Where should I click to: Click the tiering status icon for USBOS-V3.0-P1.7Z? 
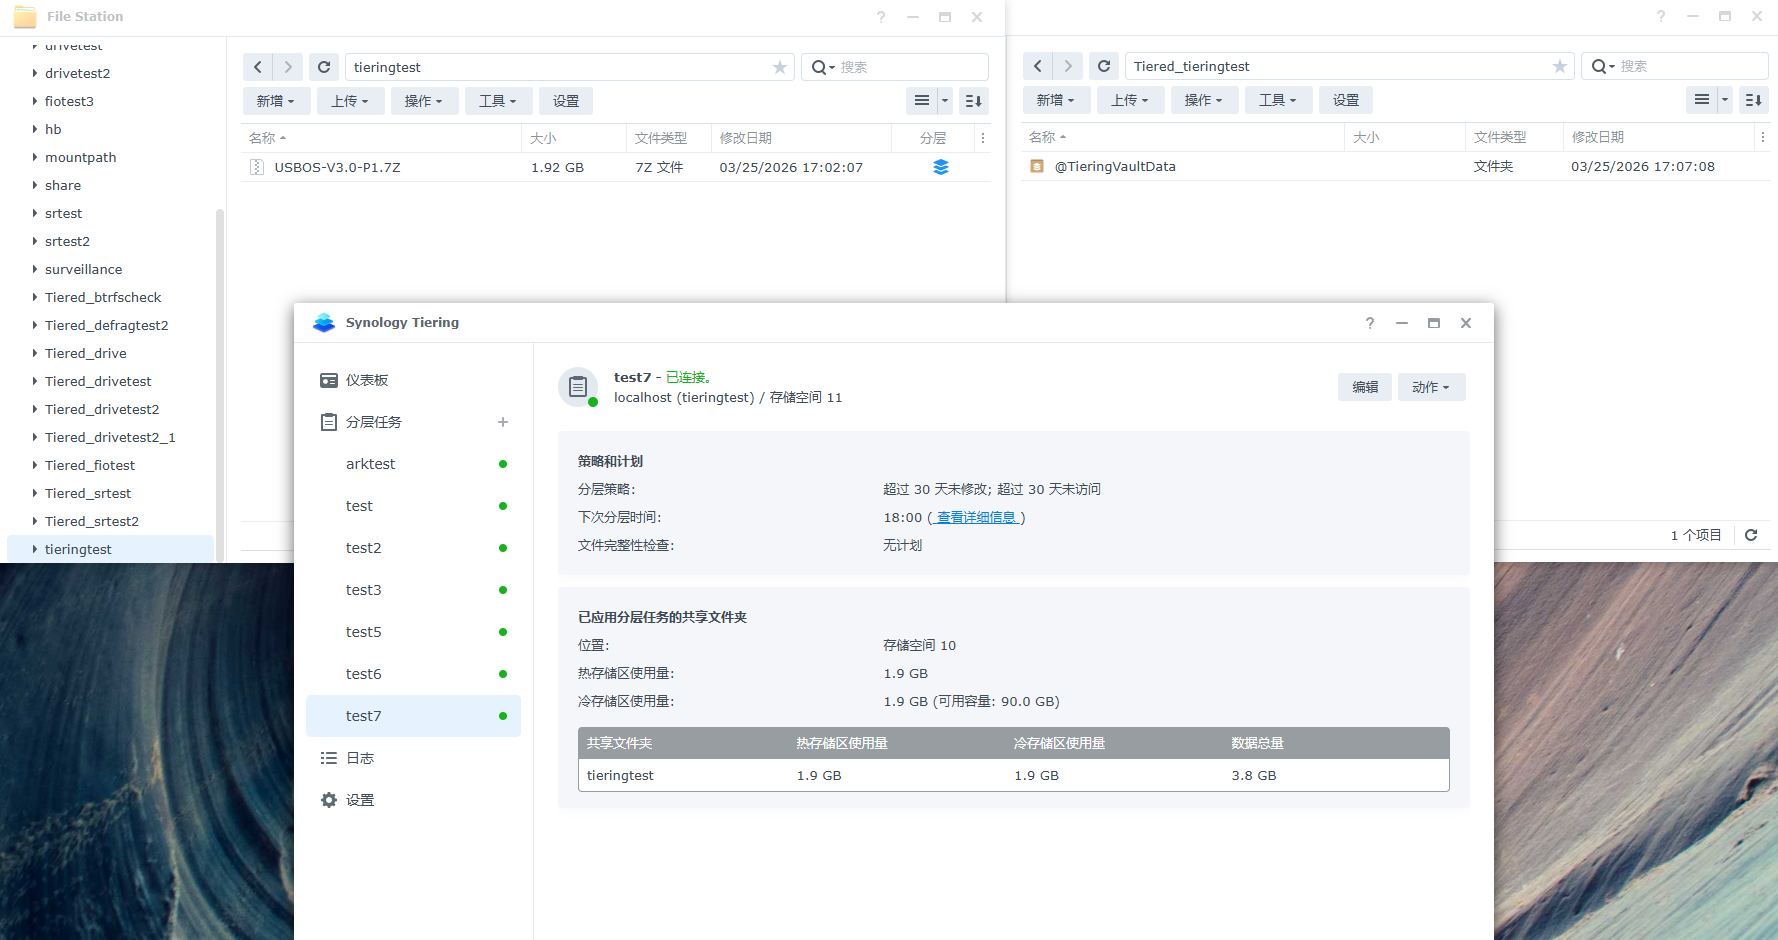(940, 167)
